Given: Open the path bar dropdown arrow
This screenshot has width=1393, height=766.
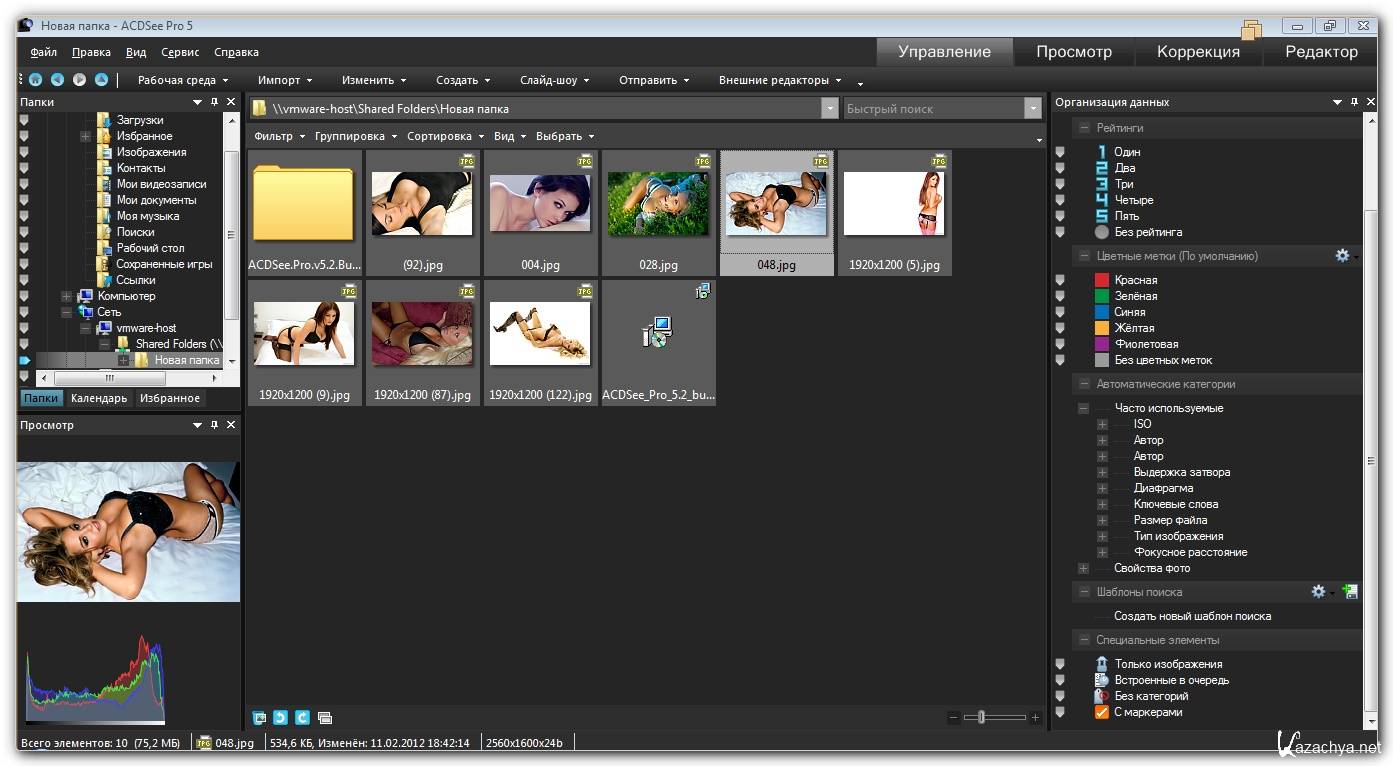Looking at the screenshot, I should tap(829, 109).
